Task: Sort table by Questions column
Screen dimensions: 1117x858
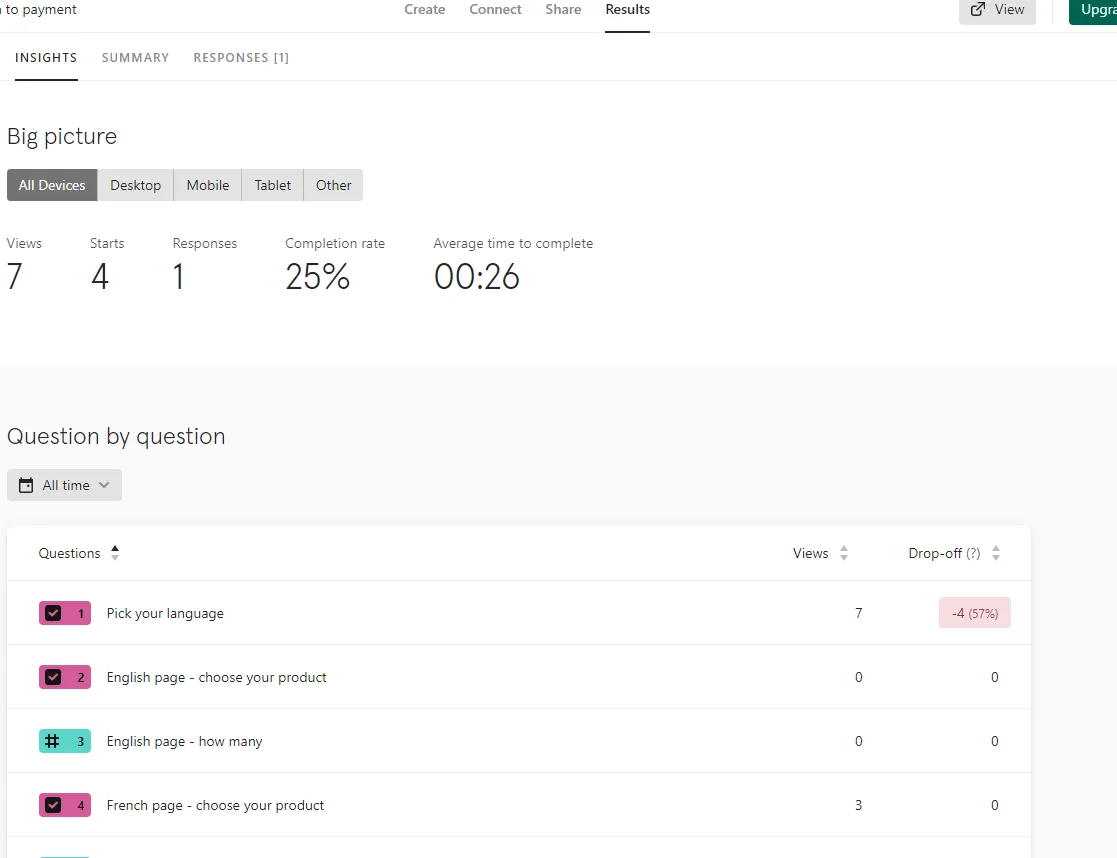Action: point(69,554)
